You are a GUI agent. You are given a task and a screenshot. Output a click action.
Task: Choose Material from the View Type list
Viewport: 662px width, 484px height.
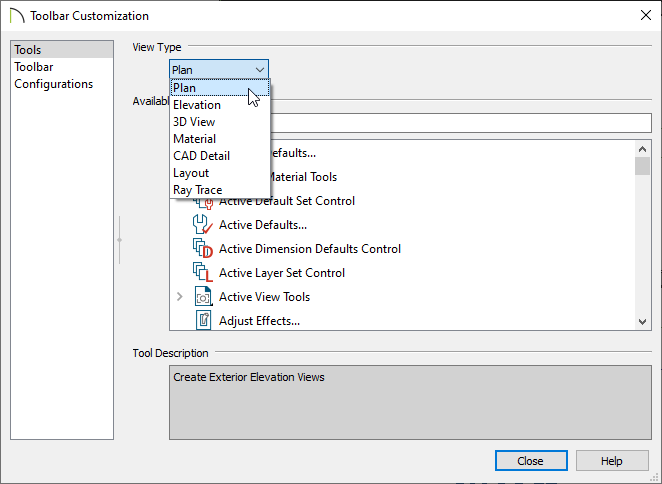(x=220, y=139)
